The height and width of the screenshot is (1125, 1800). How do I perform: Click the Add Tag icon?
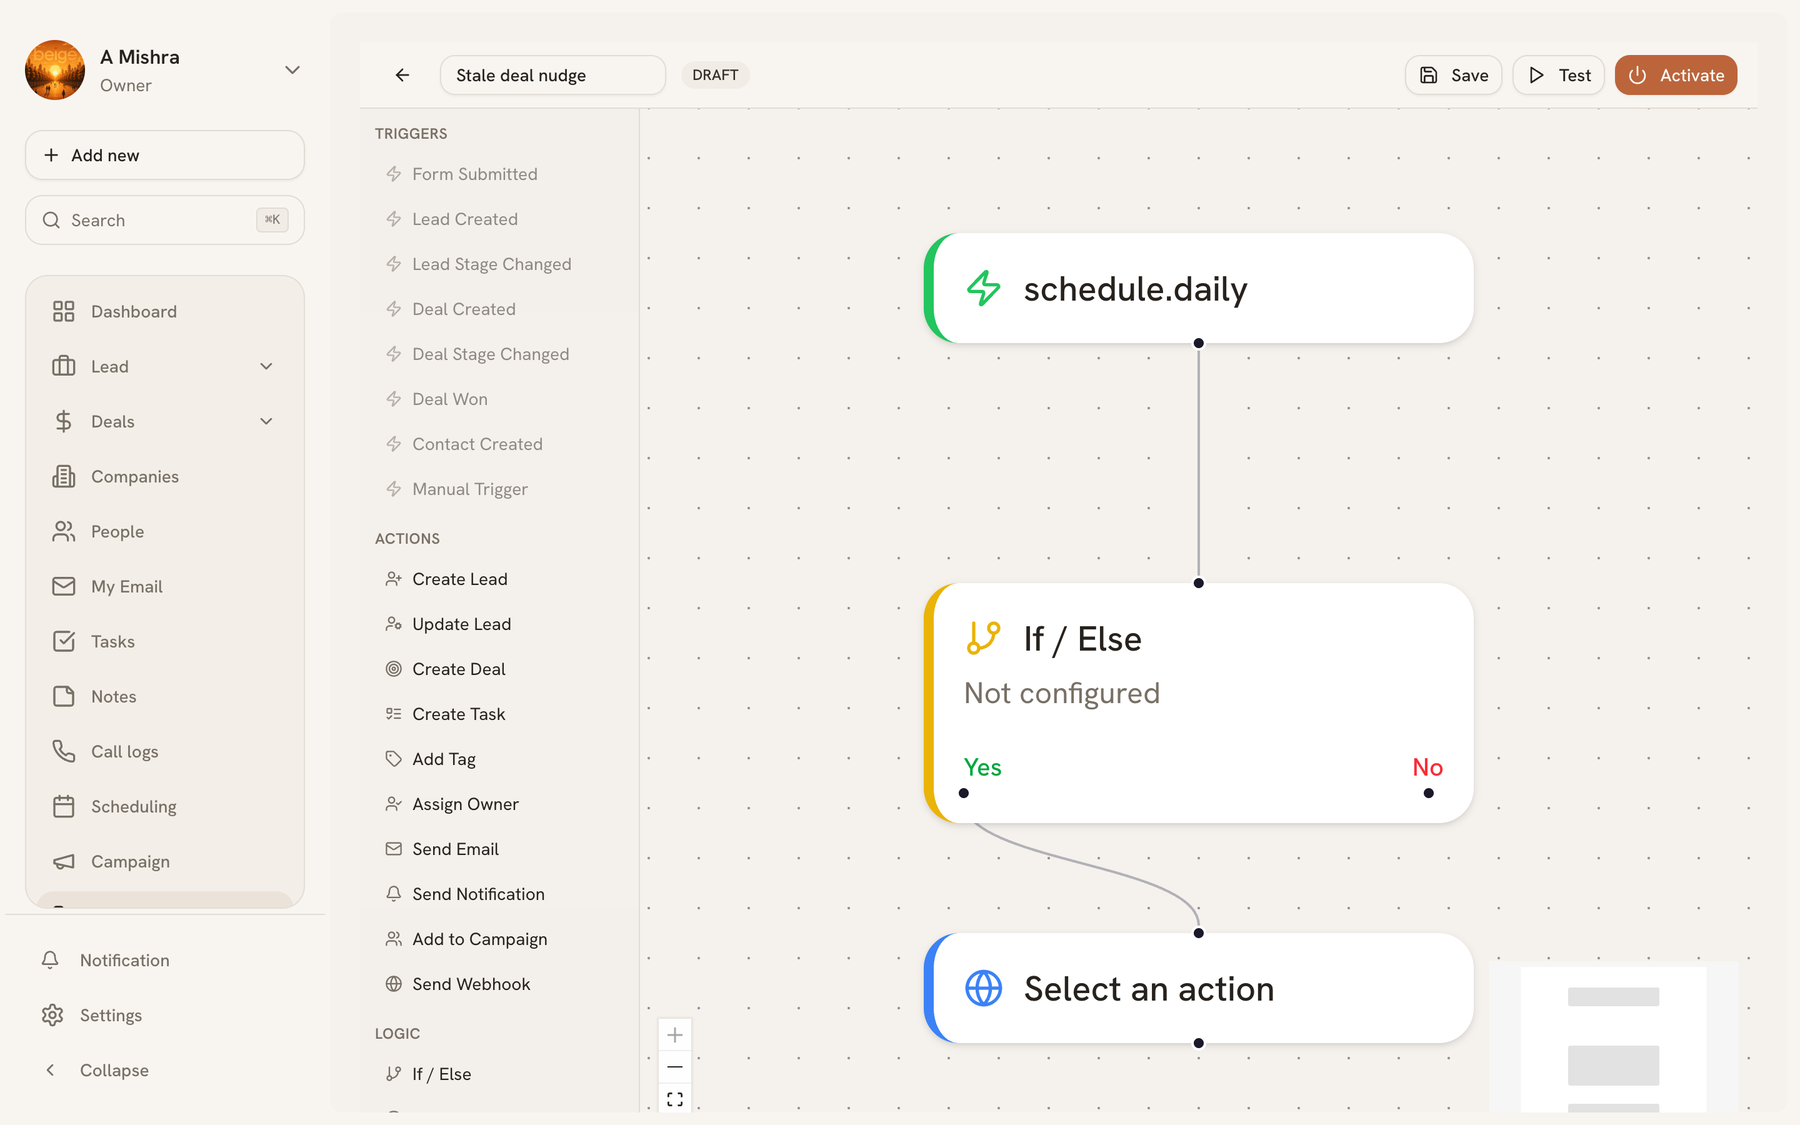(x=394, y=759)
